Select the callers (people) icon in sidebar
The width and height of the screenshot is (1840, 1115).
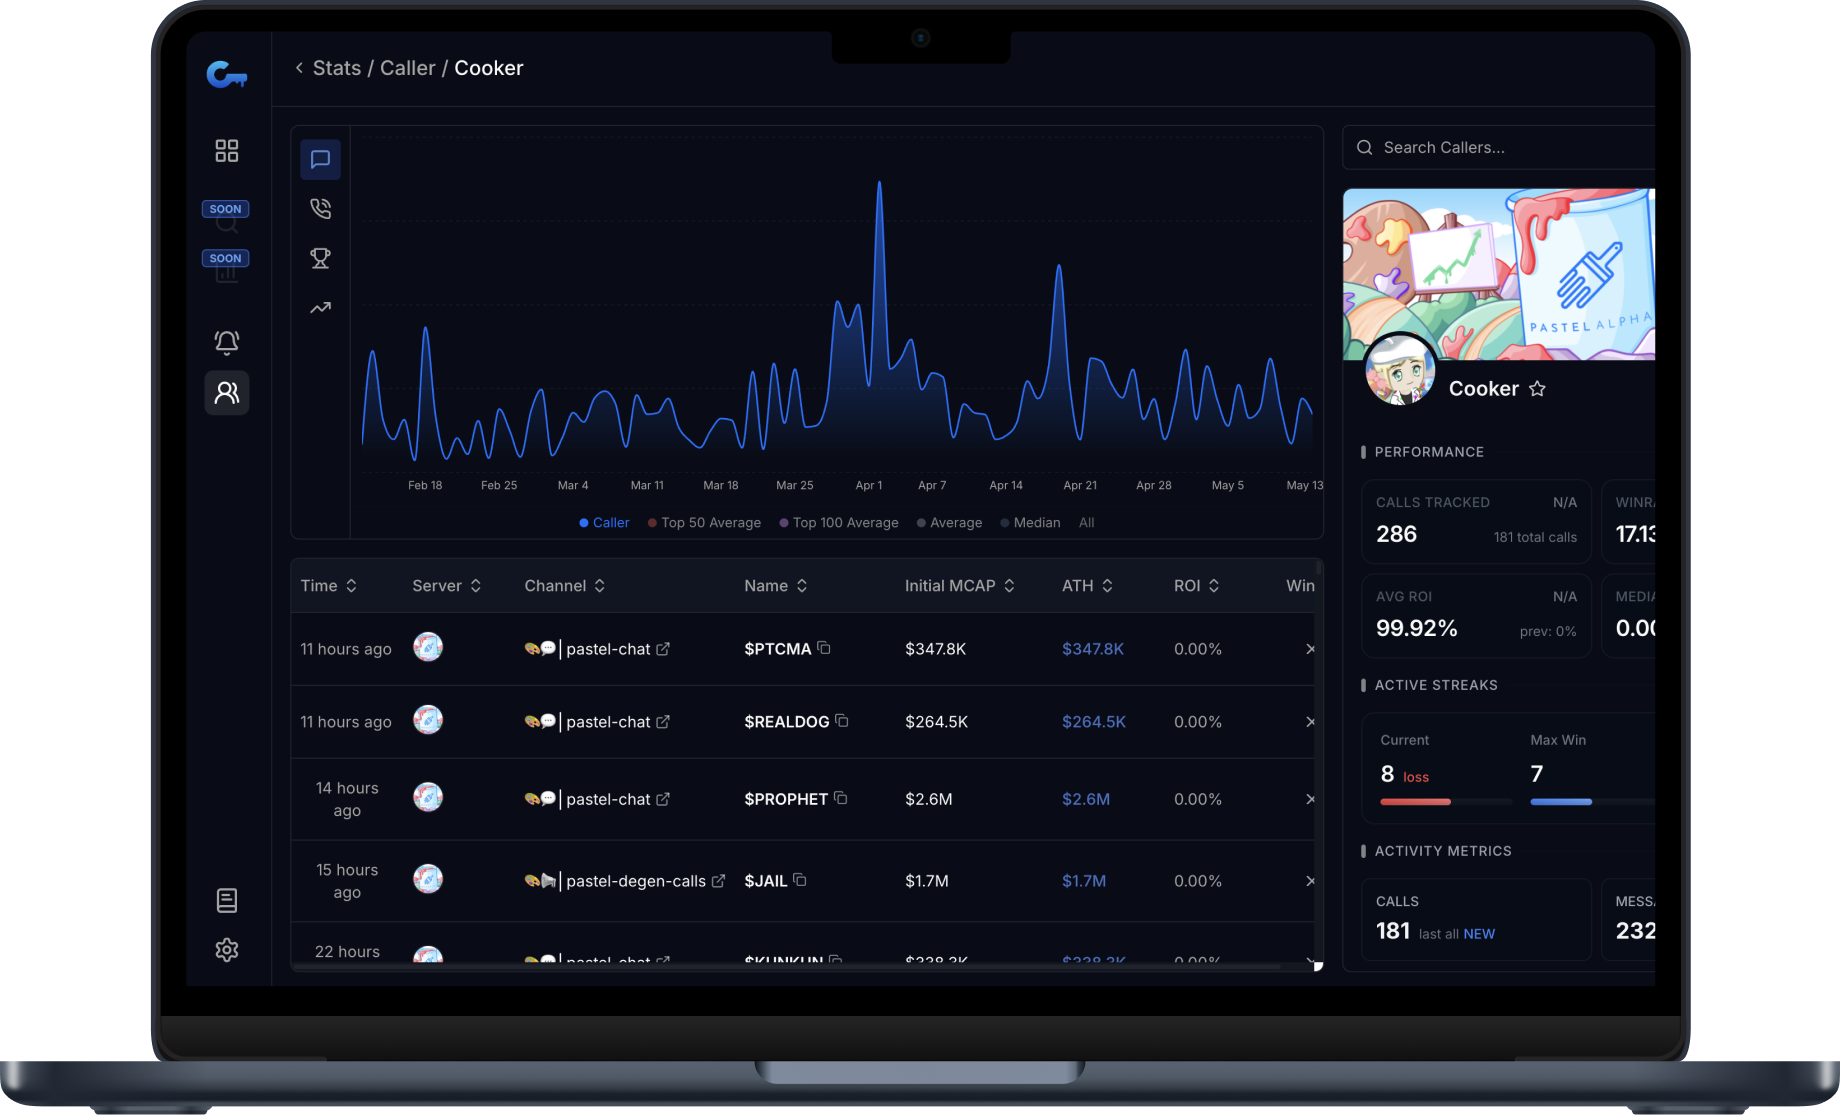point(226,392)
